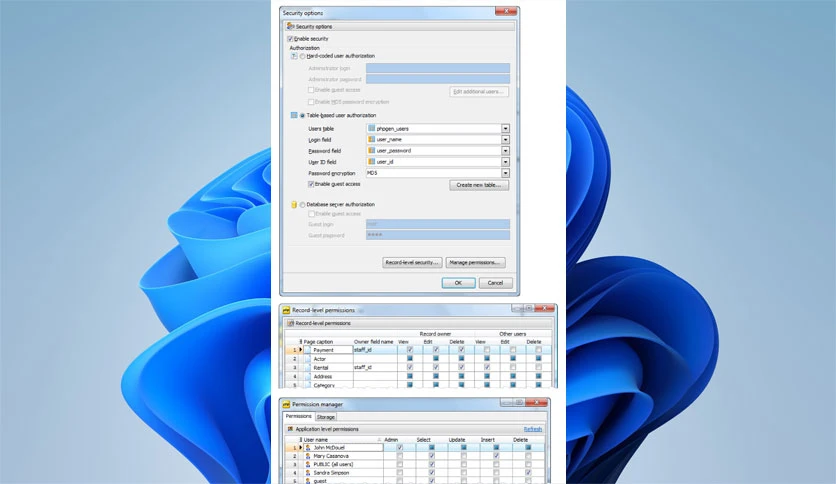Screen dimensions: 836x484
Task: Click the Manage permissions button
Action: [x=475, y=263]
